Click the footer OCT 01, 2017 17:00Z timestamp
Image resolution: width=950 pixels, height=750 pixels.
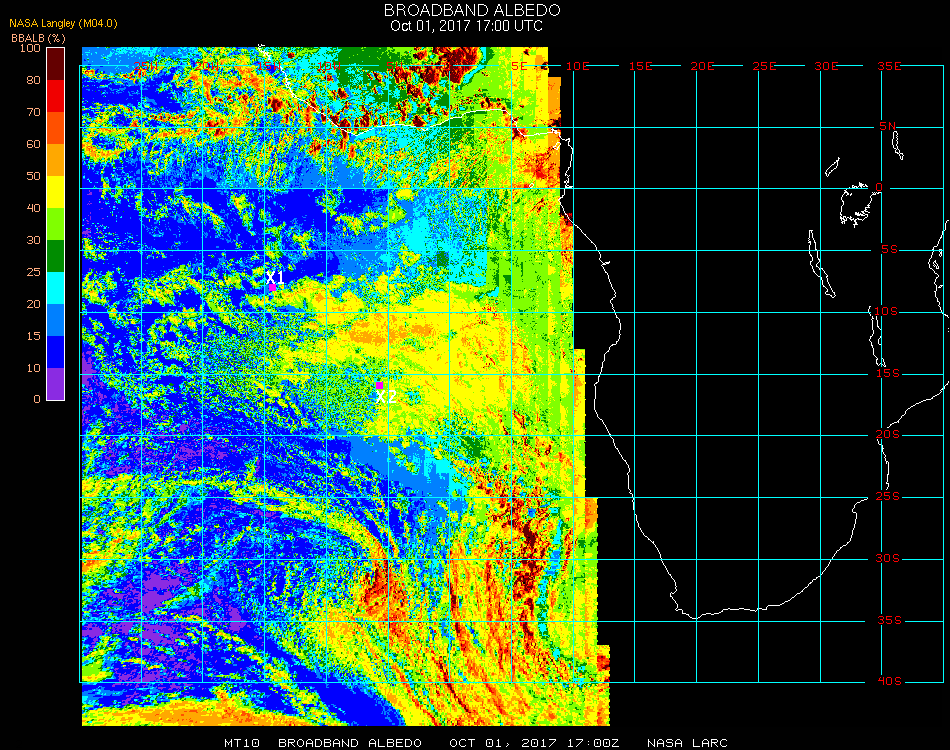tap(534, 743)
